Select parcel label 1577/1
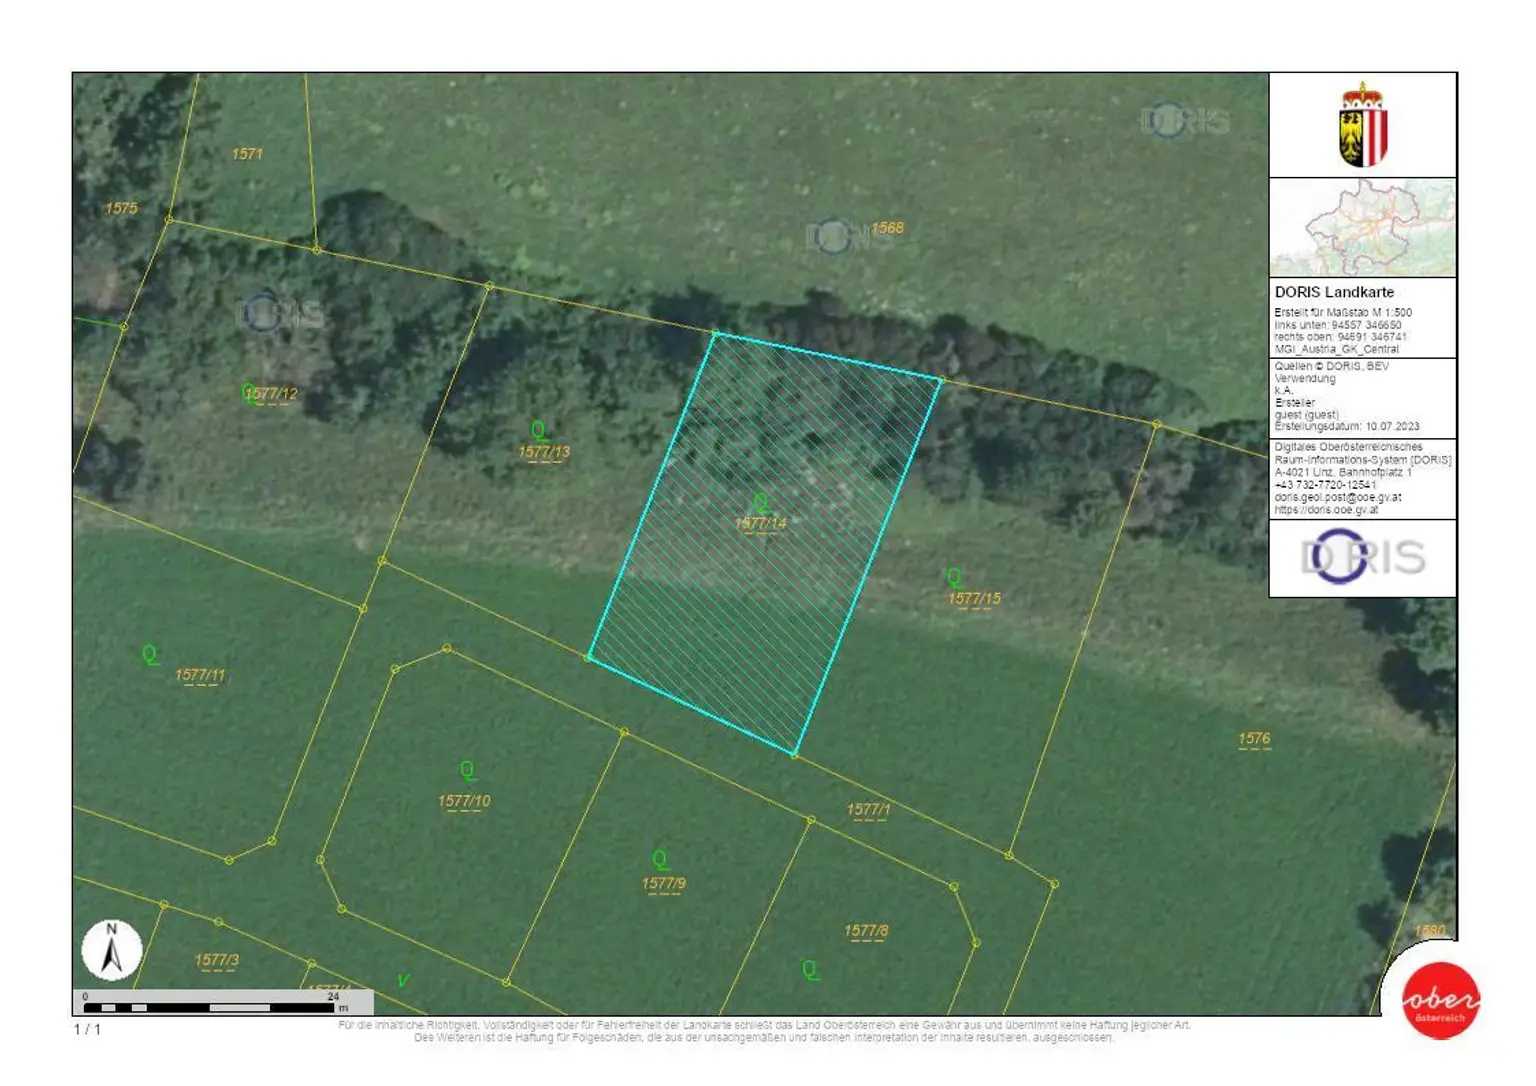Viewport: 1536px width, 1086px height. tap(867, 809)
